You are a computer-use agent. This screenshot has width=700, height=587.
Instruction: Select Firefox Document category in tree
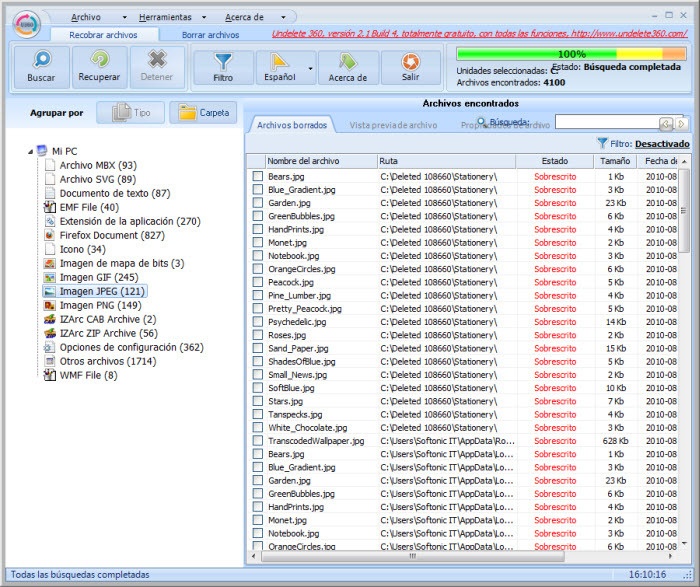tap(111, 235)
